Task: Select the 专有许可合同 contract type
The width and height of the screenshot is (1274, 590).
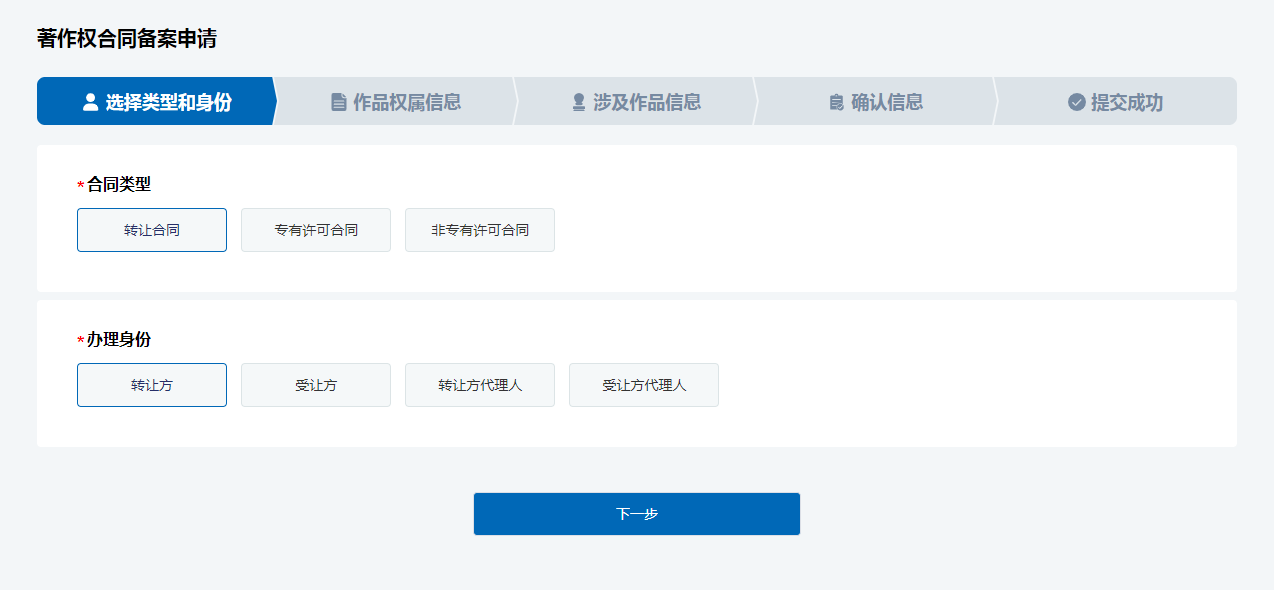Action: (x=315, y=229)
